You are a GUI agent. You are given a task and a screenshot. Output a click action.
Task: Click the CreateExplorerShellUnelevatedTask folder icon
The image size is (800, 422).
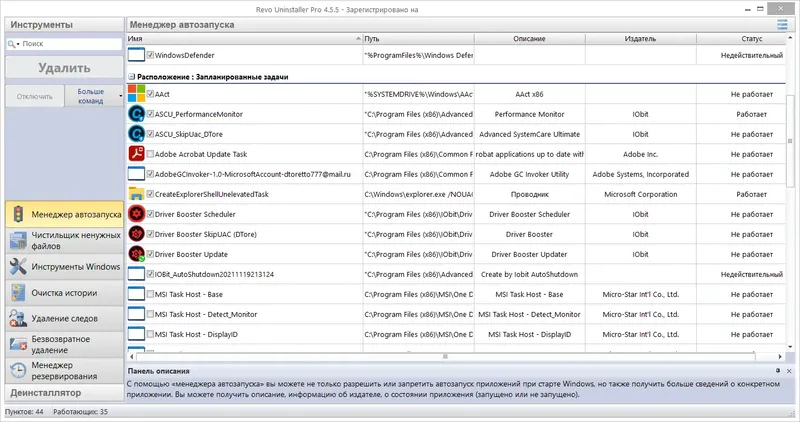point(136,194)
